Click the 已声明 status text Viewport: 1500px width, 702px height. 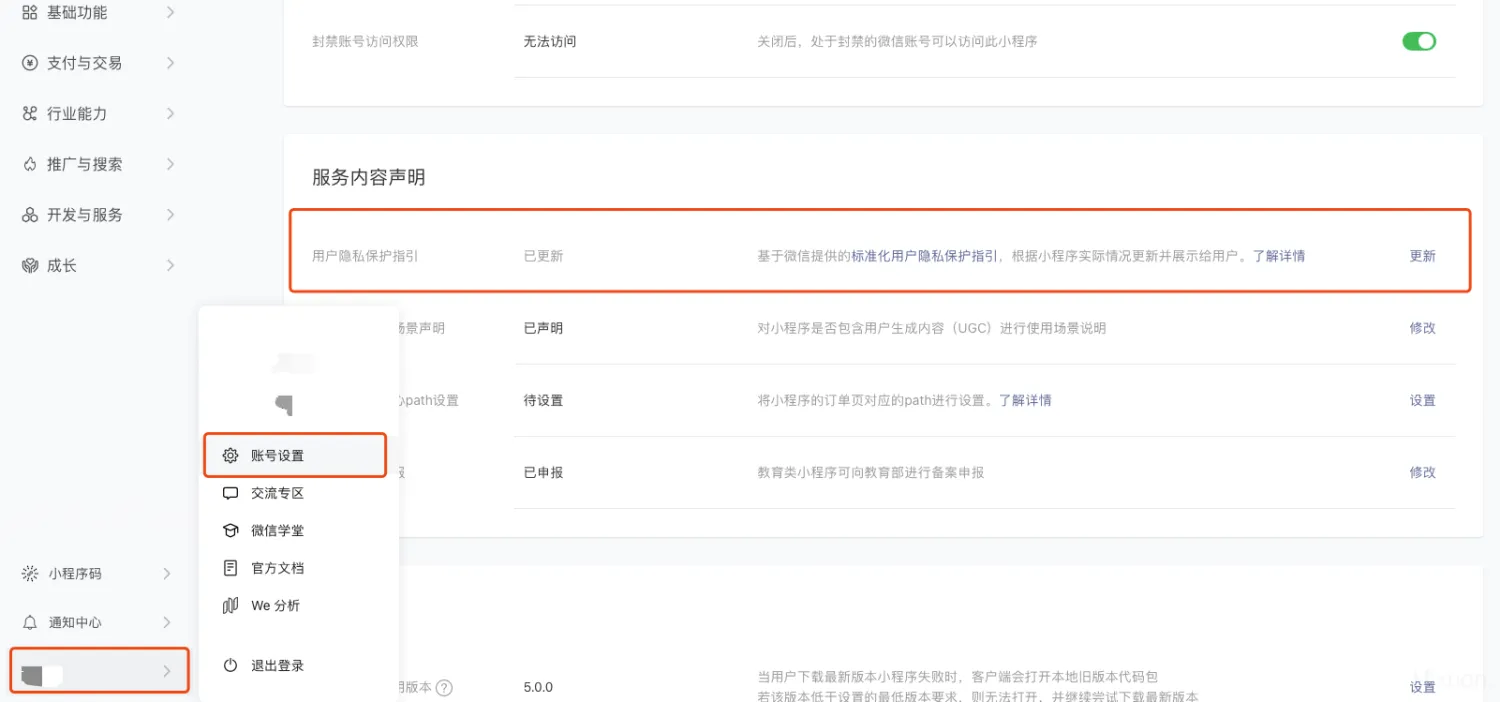(x=543, y=328)
